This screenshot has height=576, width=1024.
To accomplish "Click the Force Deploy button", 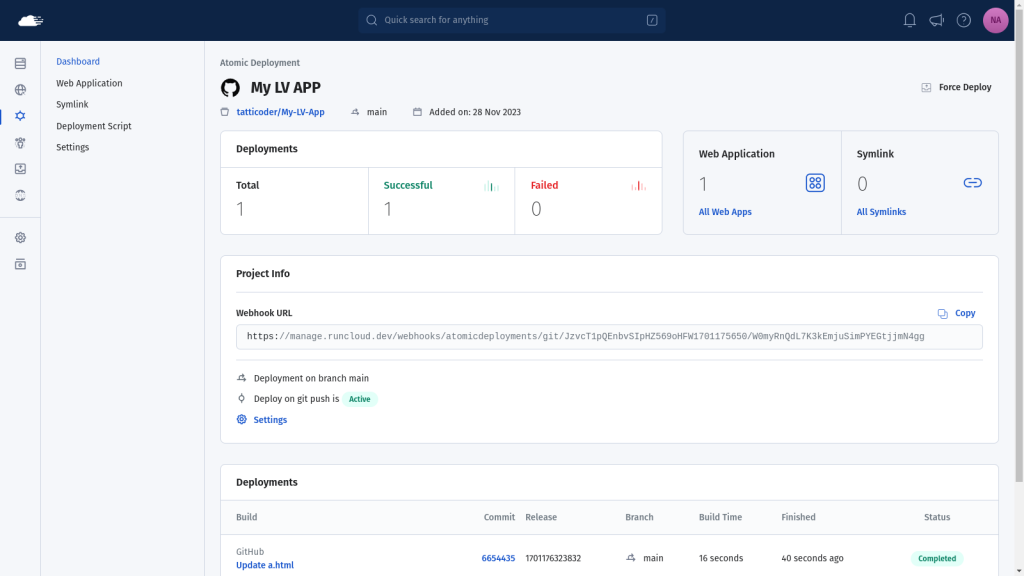I will tap(956, 87).
